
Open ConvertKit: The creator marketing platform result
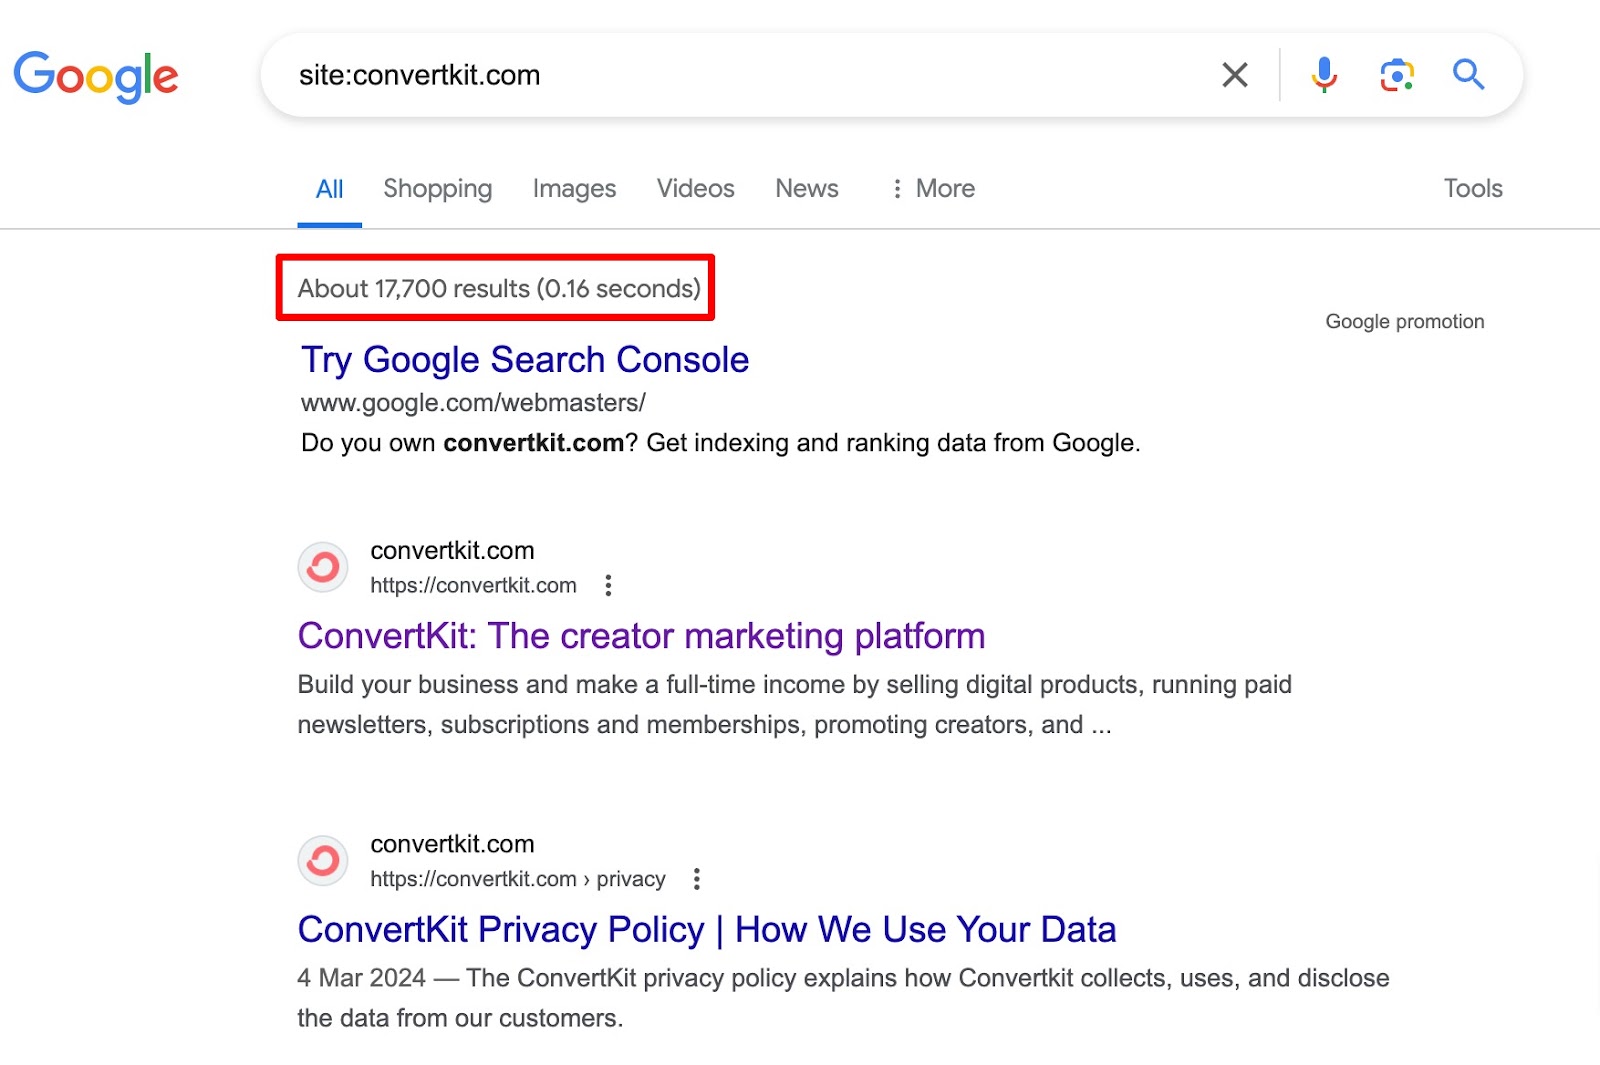click(x=641, y=636)
